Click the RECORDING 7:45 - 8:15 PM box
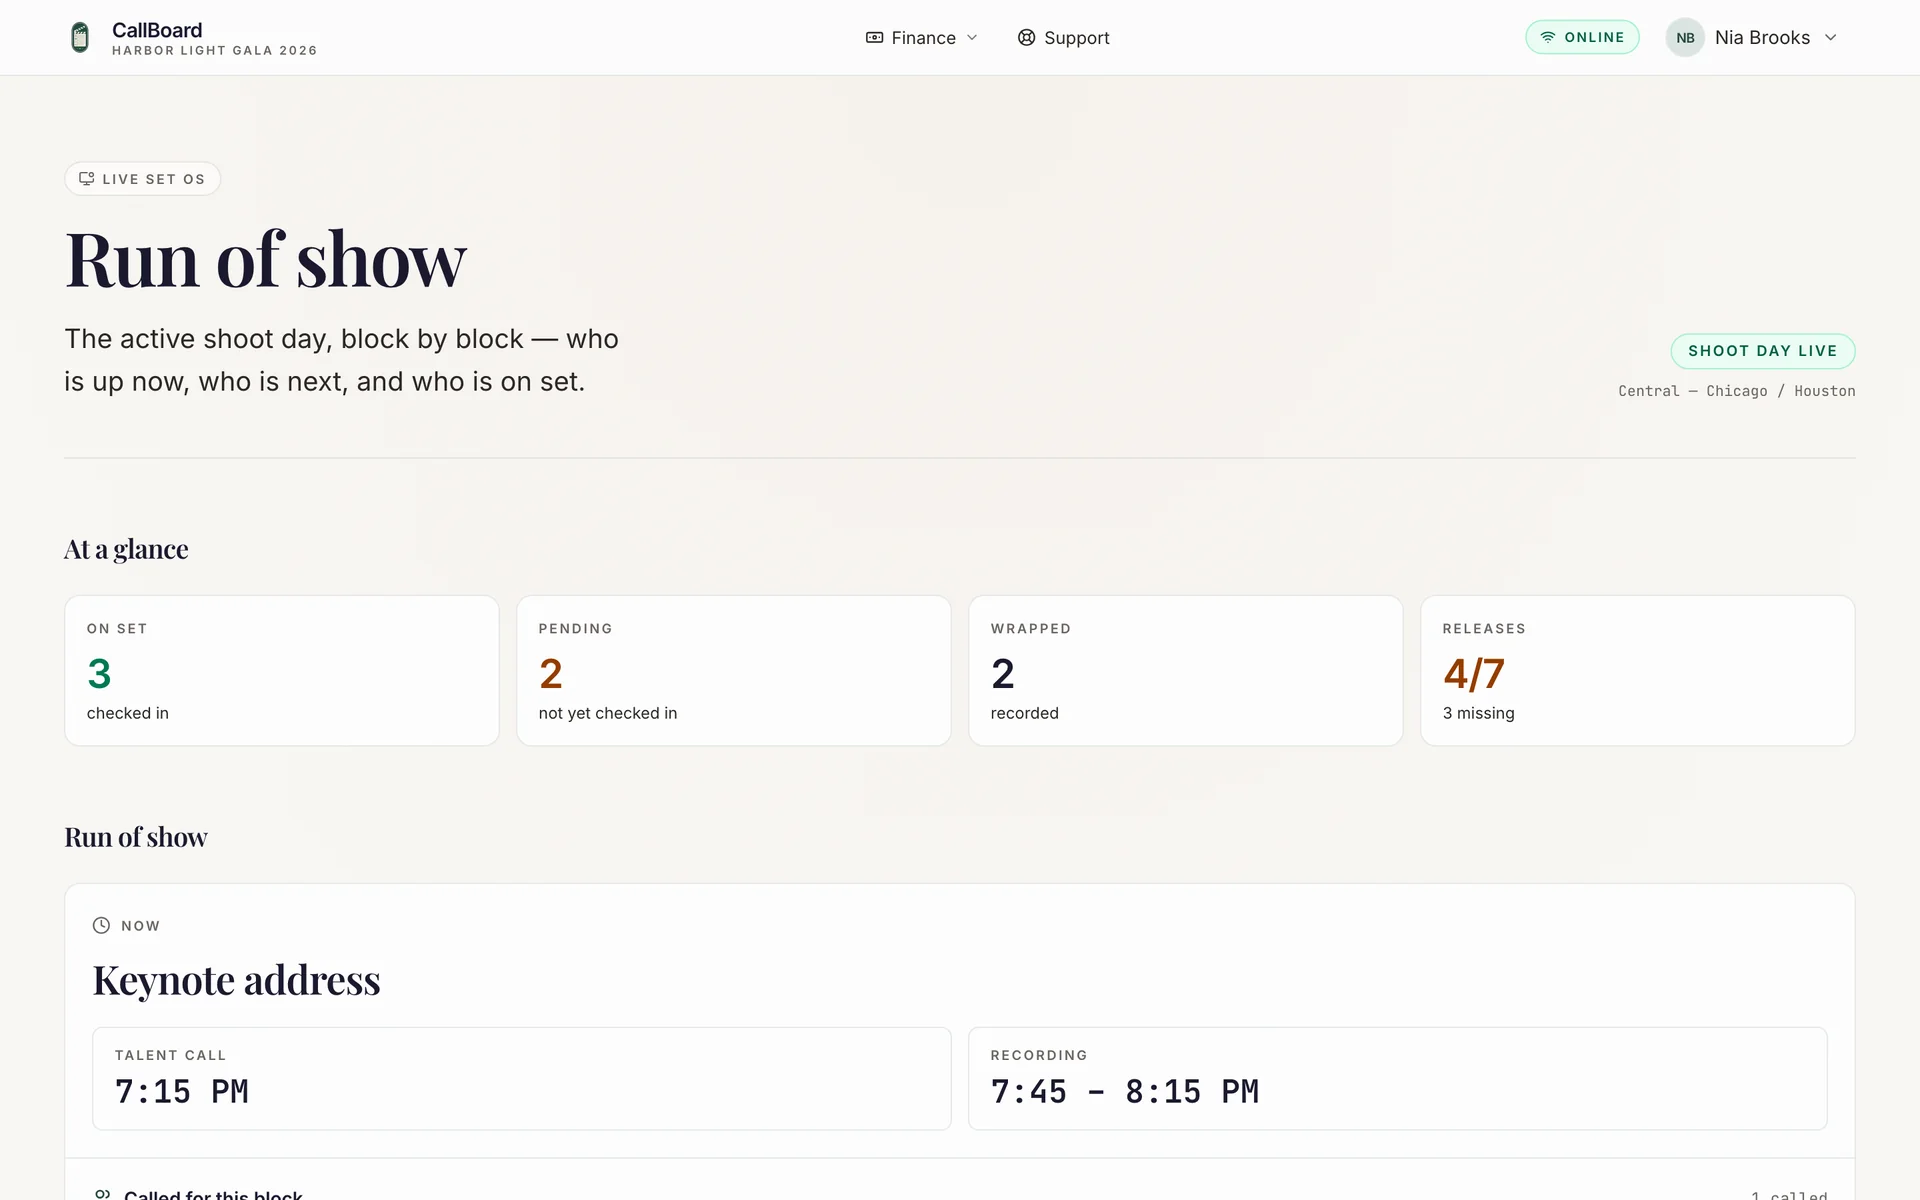The width and height of the screenshot is (1920, 1200). pyautogui.click(x=1398, y=1079)
